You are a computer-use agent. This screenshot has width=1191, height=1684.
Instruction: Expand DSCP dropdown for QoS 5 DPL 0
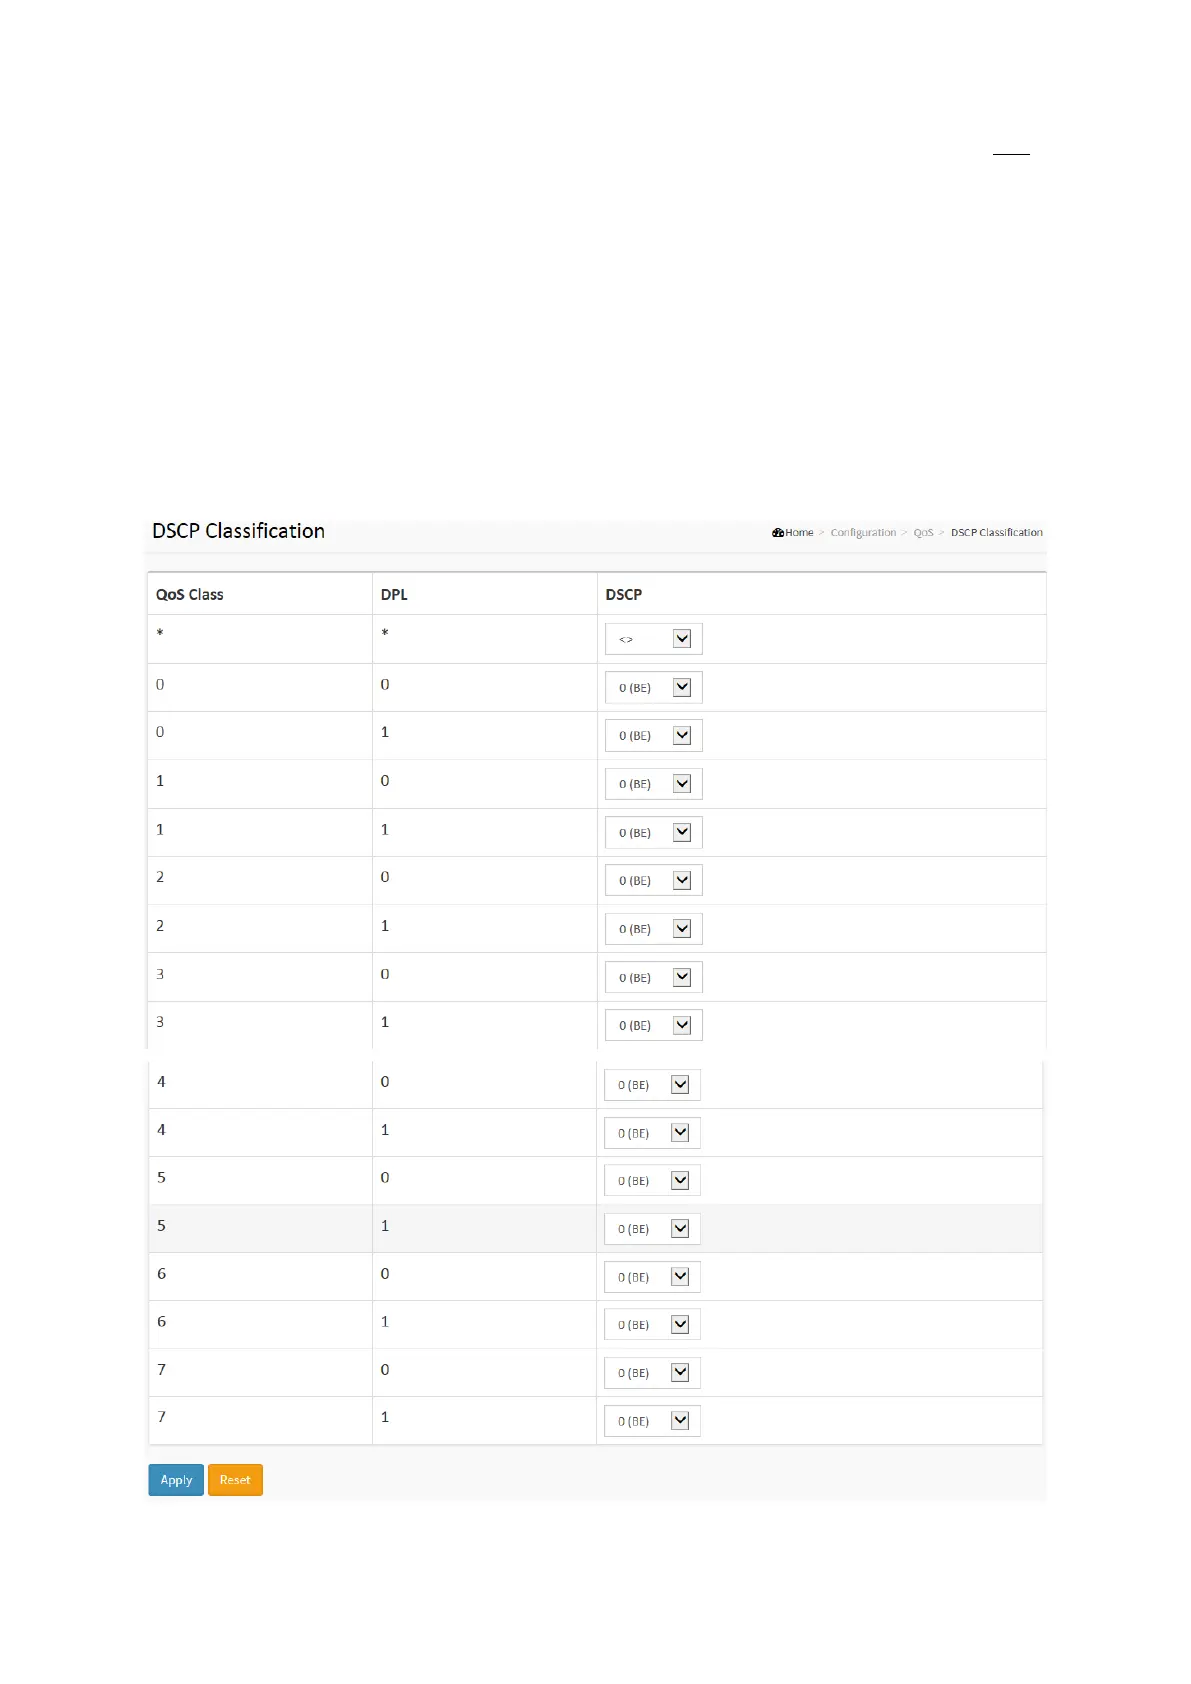pyautogui.click(x=651, y=1181)
